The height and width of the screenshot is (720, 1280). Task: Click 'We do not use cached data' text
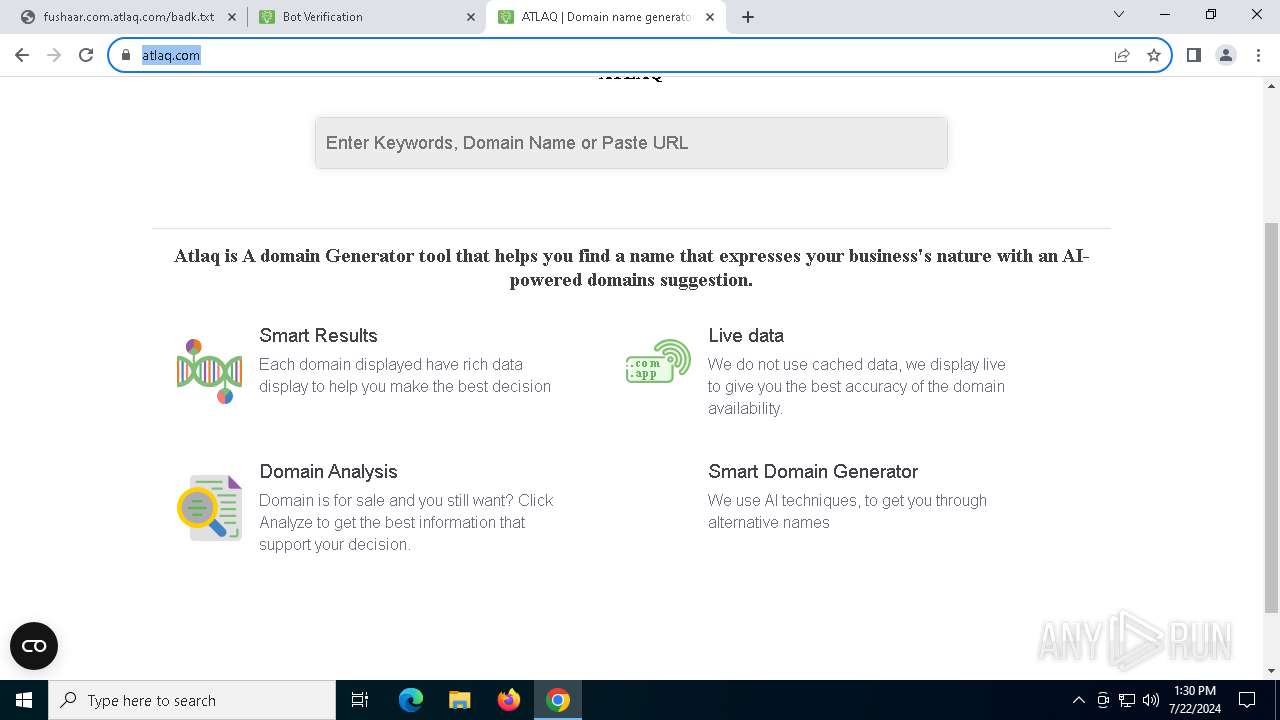[x=857, y=386]
